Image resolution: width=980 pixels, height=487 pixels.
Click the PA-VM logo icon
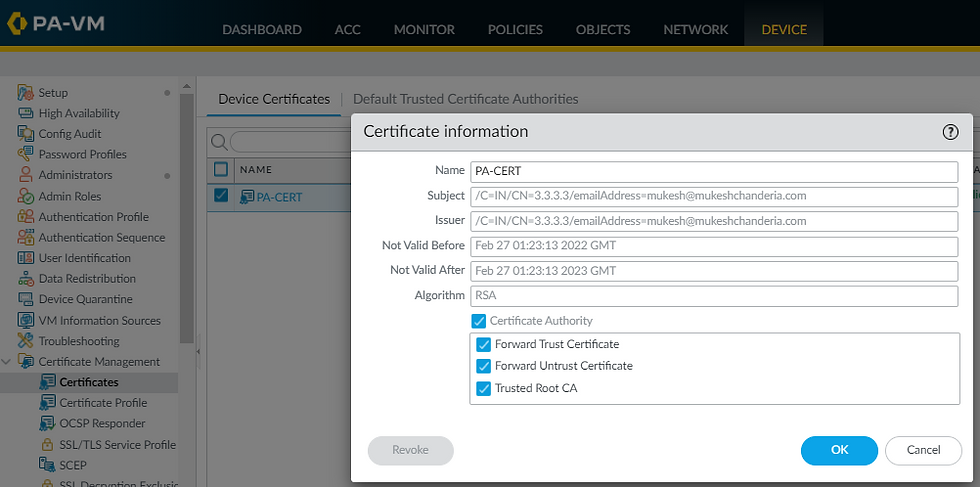pyautogui.click(x=17, y=24)
